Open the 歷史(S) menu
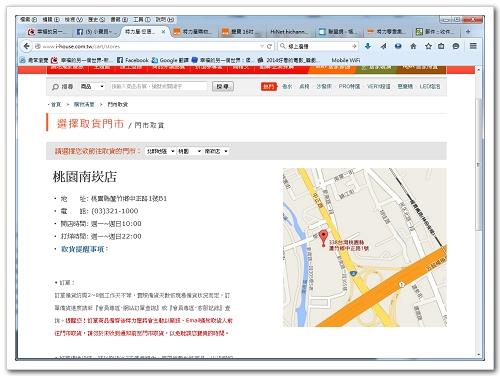 [96, 20]
